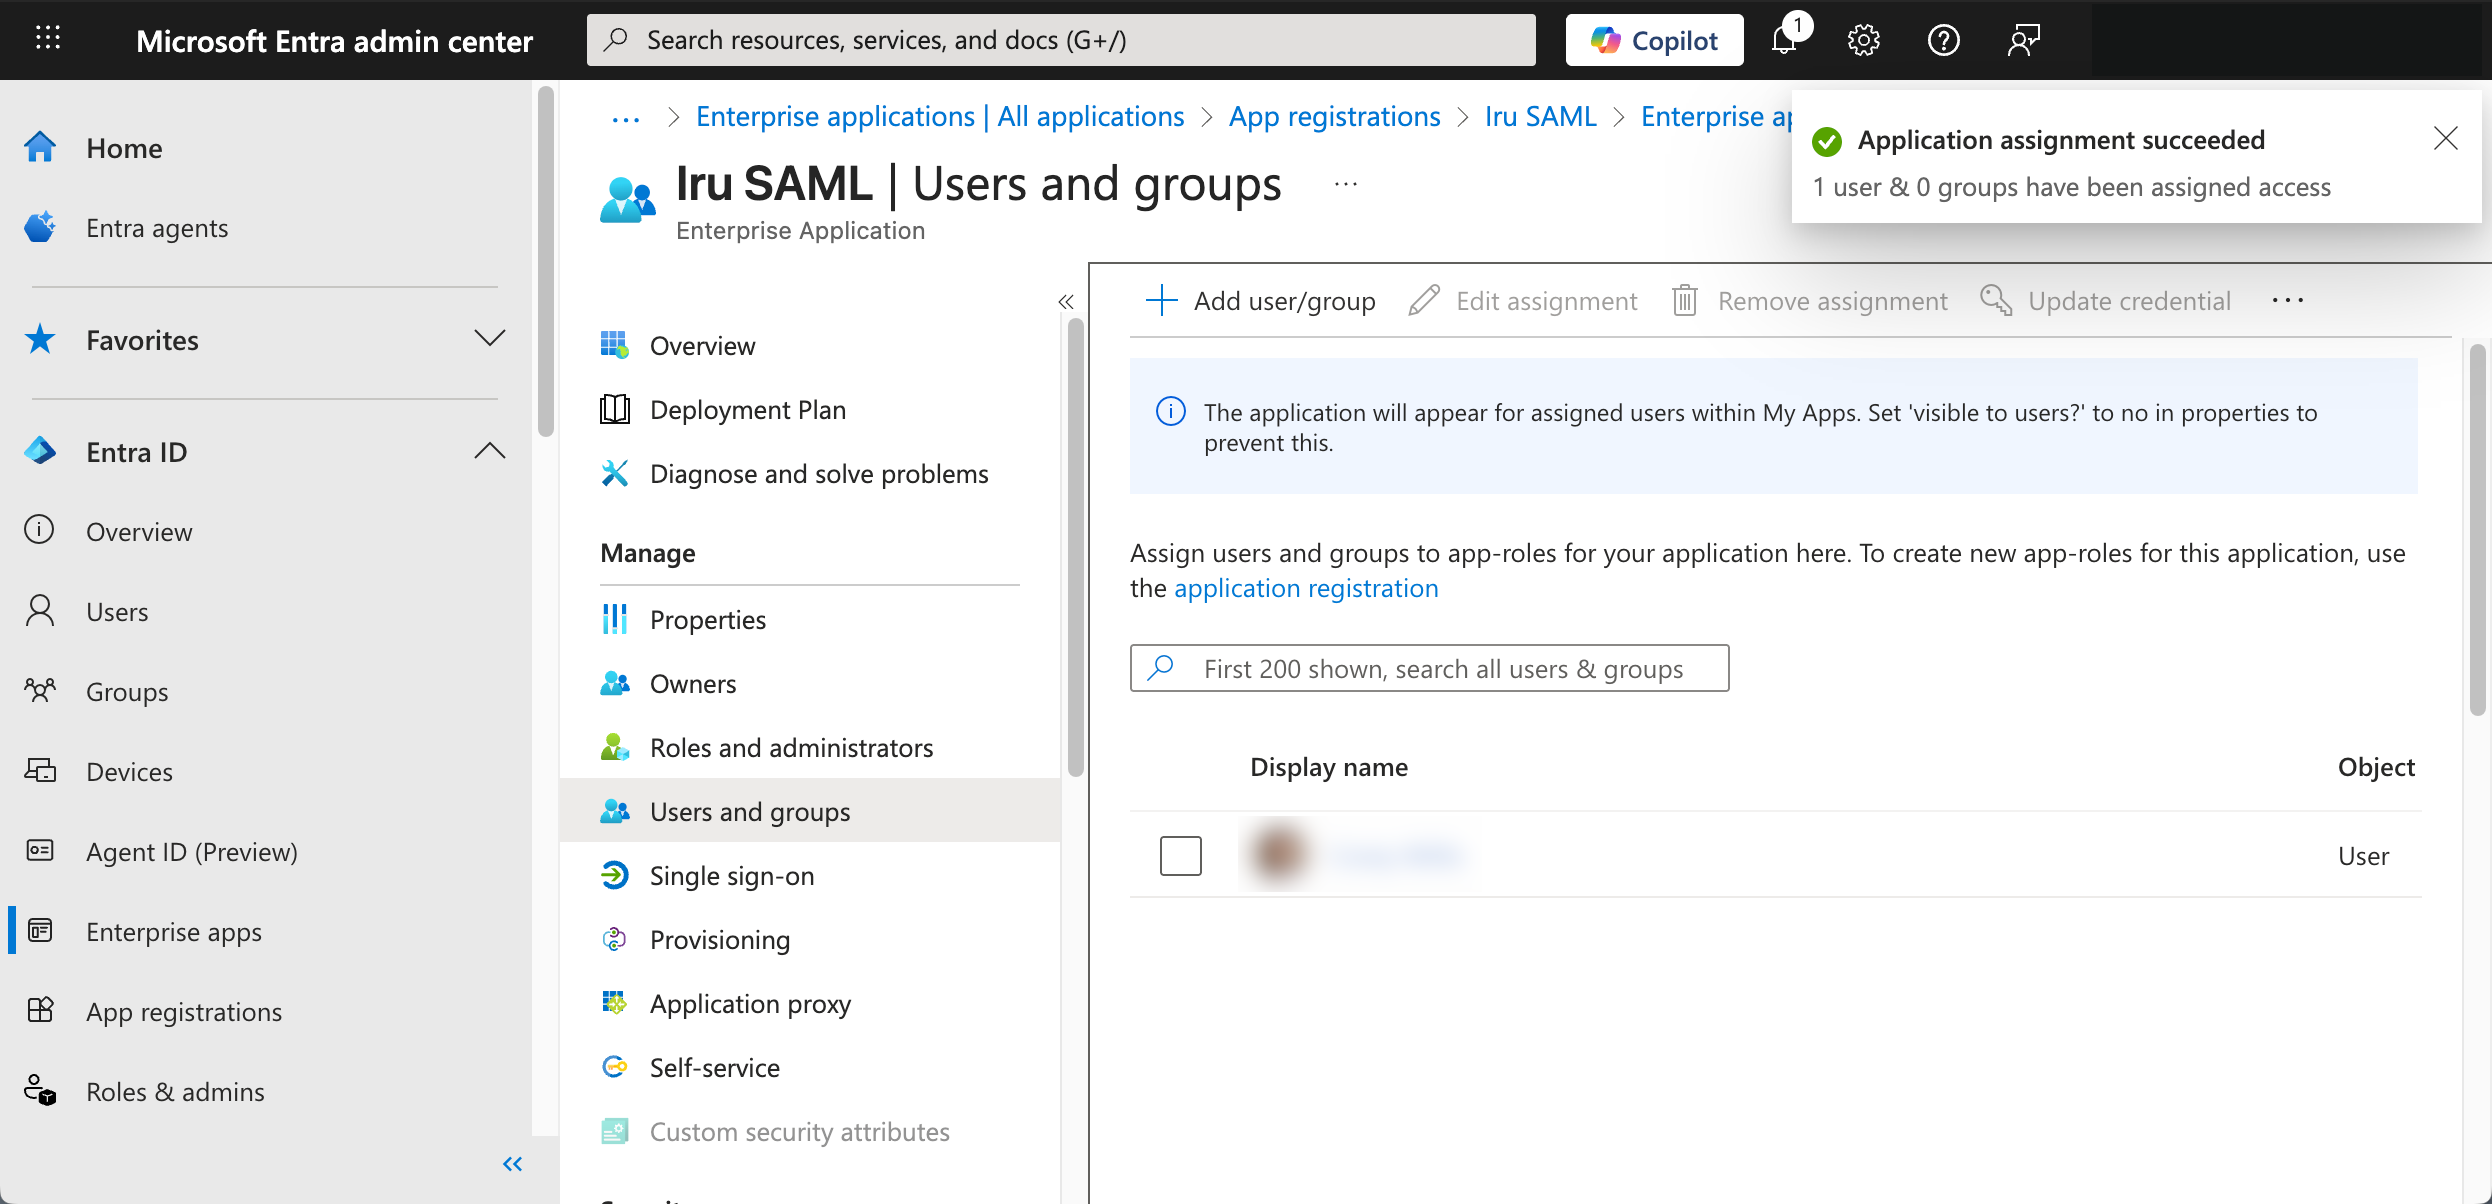Viewport: 2492px width, 1204px height.
Task: Expand the breadcrumb ellipsis
Action: 625,118
